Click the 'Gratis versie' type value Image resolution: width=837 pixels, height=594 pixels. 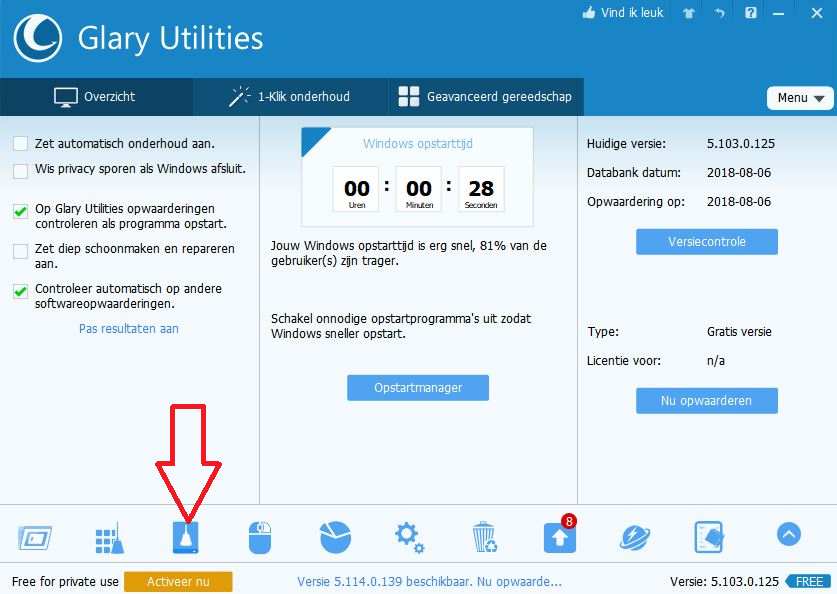(x=739, y=331)
